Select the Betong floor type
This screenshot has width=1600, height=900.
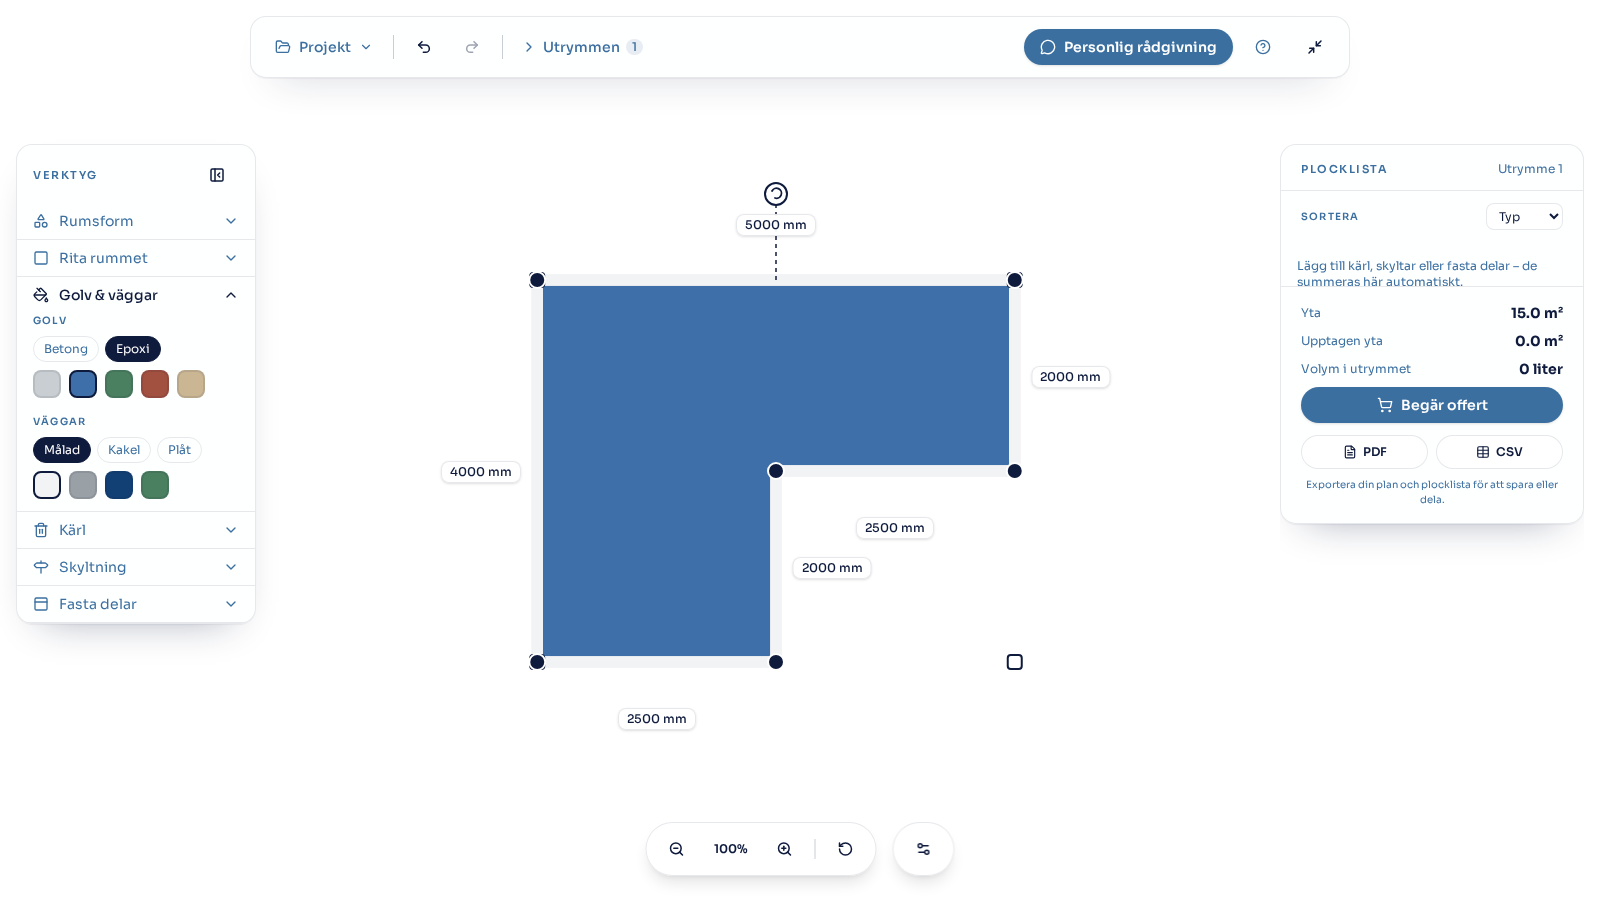(x=66, y=349)
